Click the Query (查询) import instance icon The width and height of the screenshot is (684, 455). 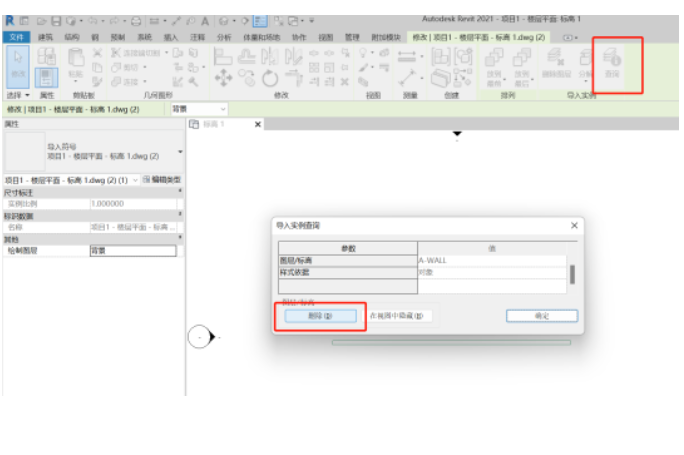coord(612,63)
